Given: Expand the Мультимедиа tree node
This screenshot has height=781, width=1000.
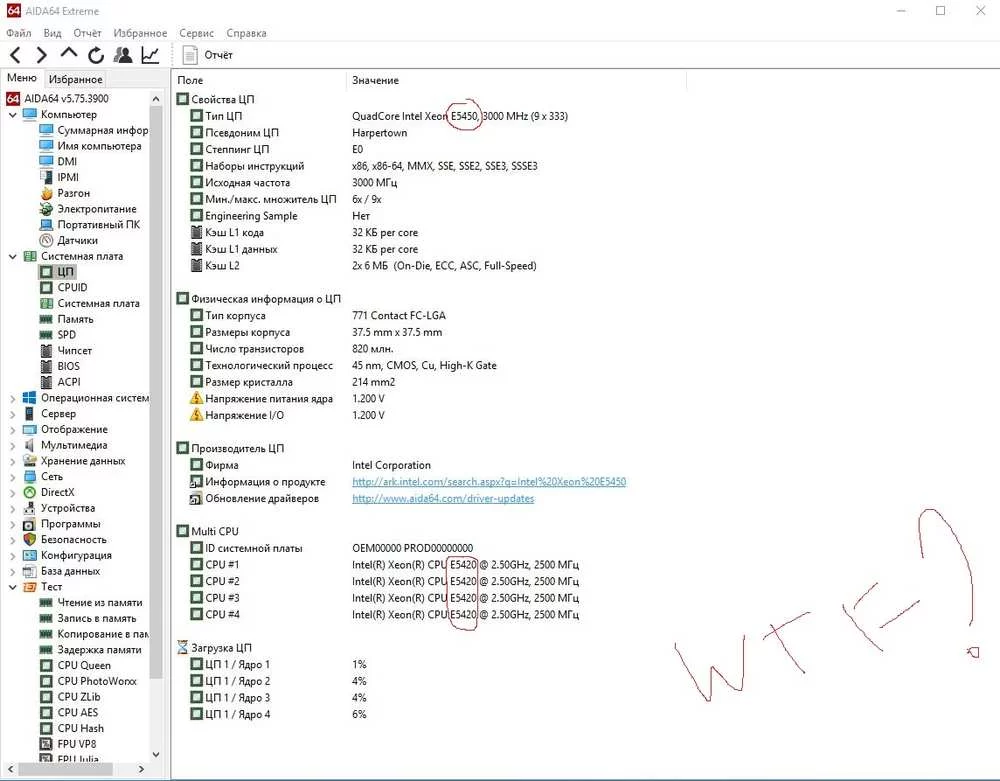Looking at the screenshot, I should tap(12, 446).
